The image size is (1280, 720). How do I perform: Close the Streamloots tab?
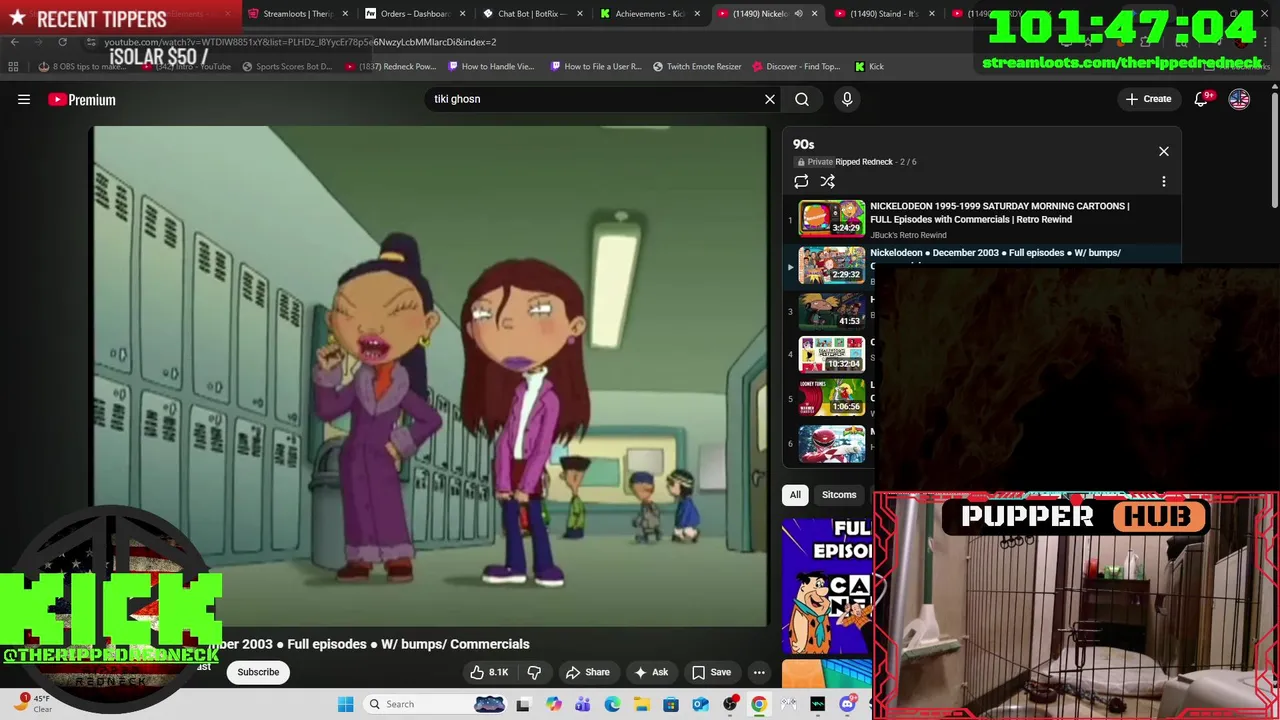coord(346,14)
